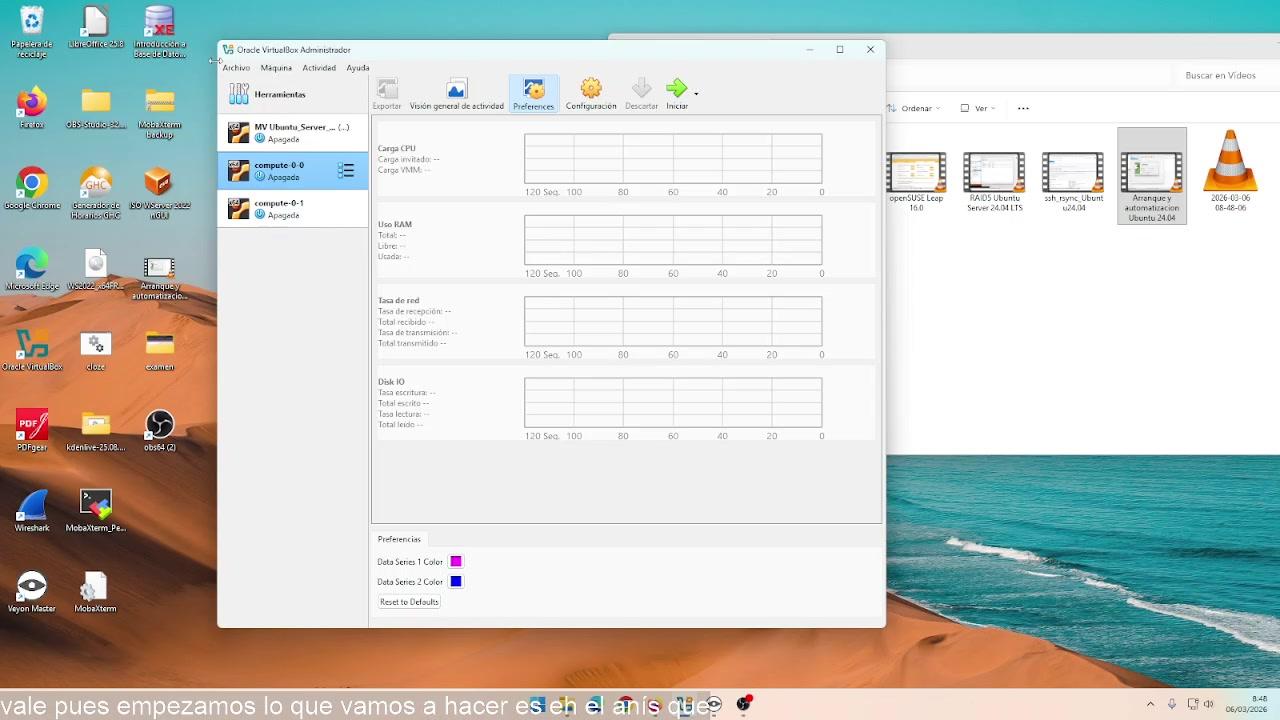Open the Máquina menu

coord(276,68)
